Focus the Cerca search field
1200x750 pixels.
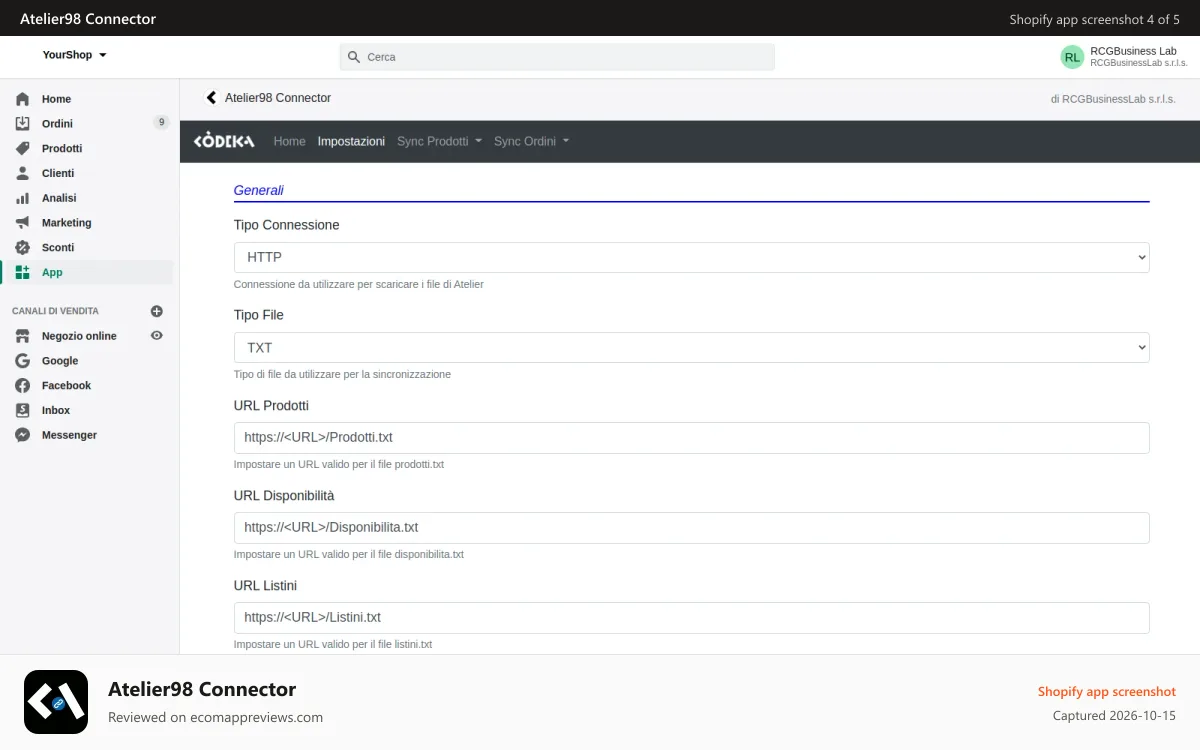[557, 57]
